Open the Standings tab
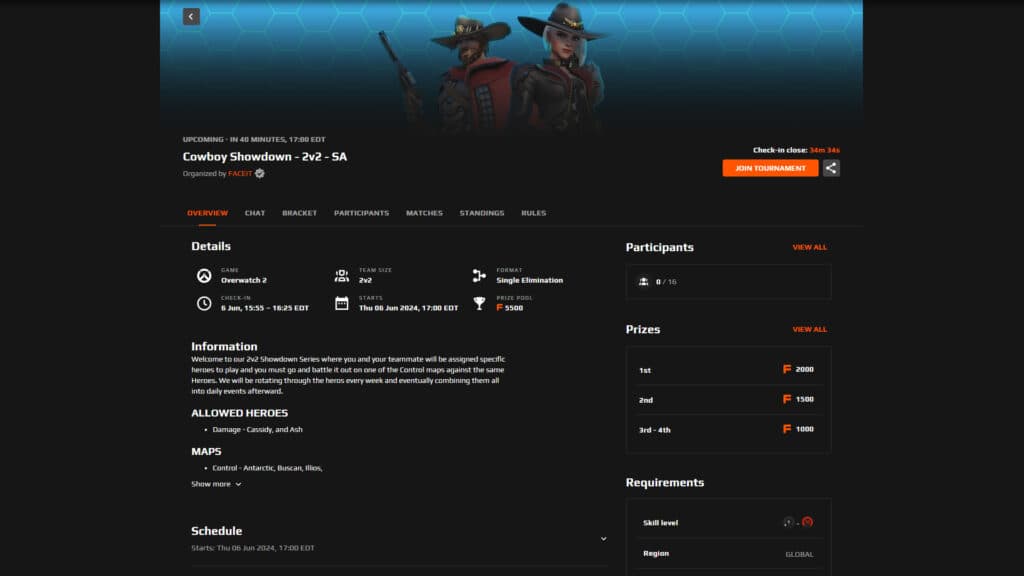 483,213
